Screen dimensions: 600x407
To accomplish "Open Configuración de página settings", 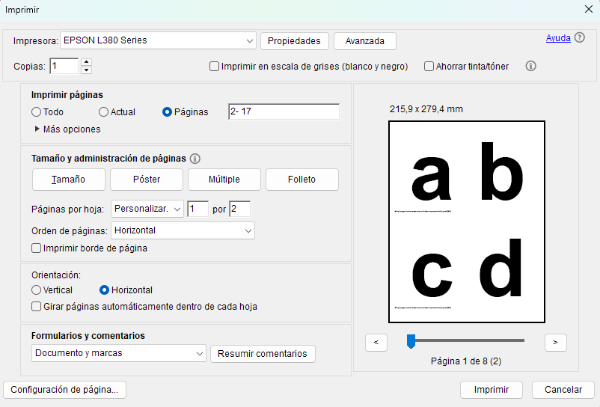I will (x=66, y=390).
